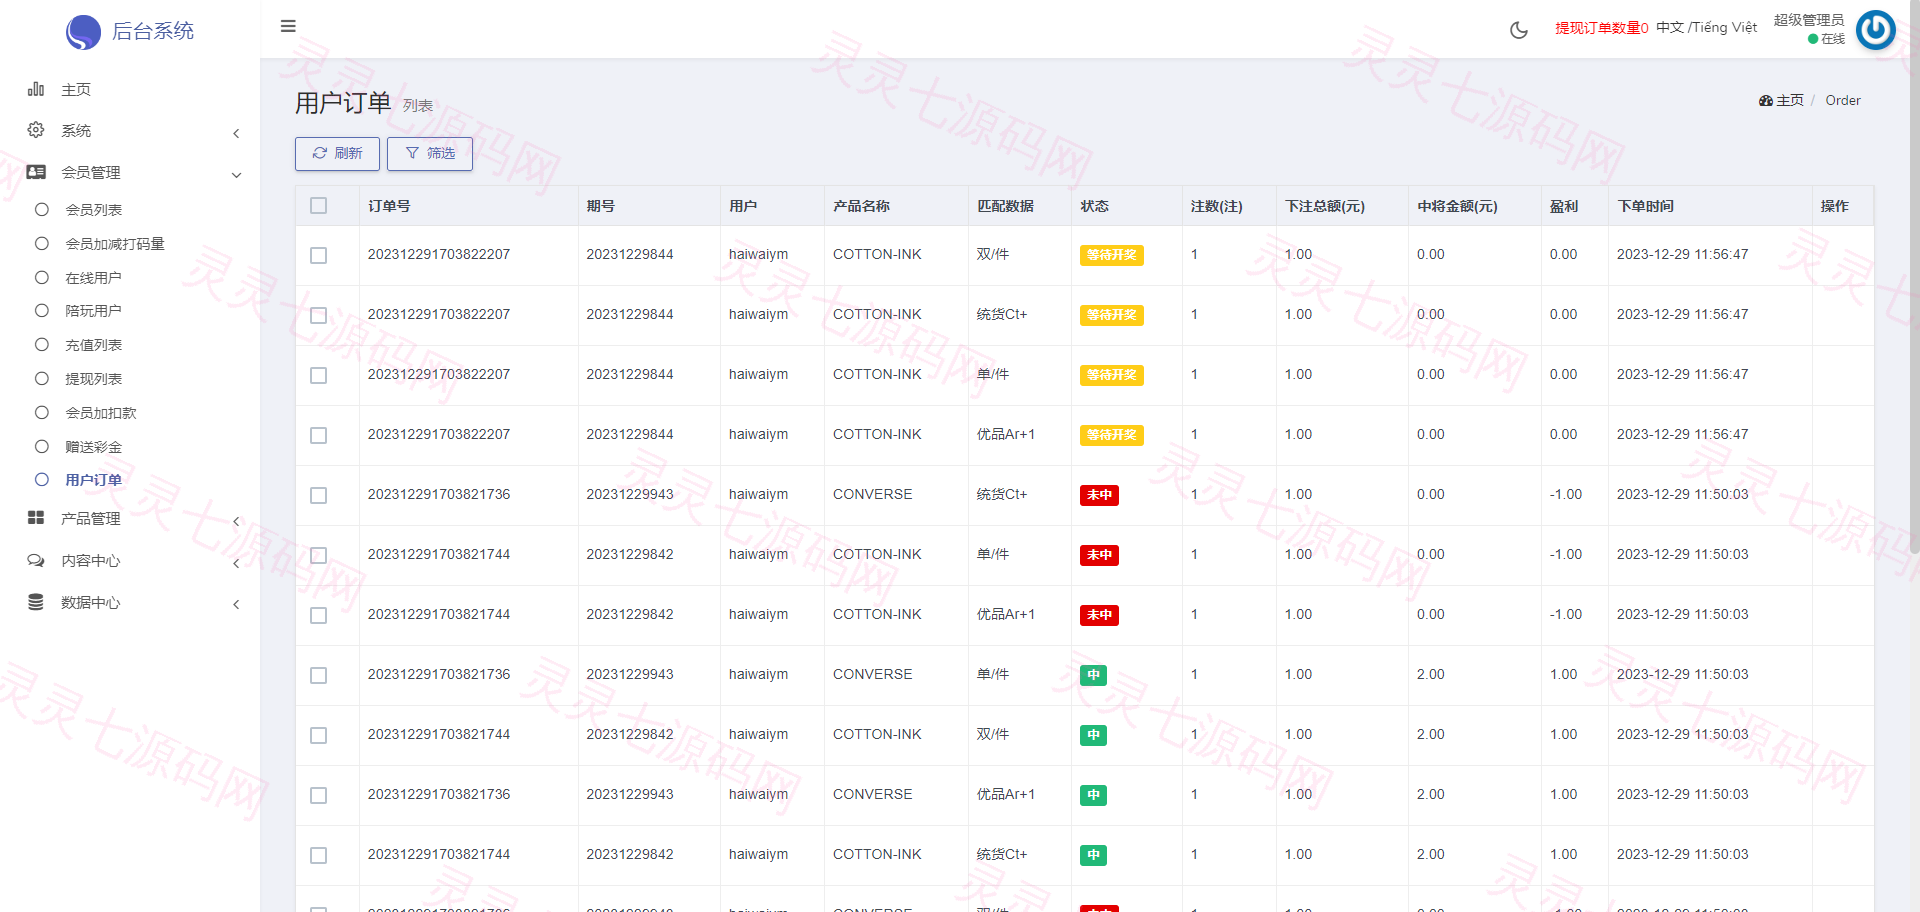
Task: Toggle dark mode moon icon
Action: click(1518, 30)
